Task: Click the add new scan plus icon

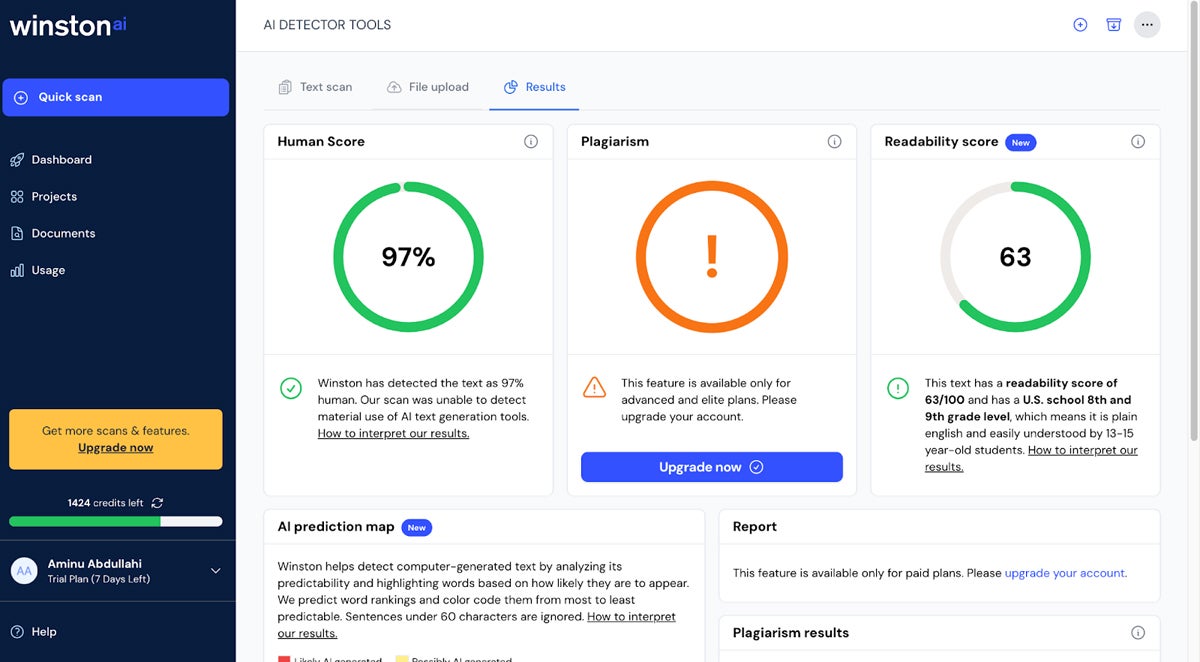Action: pos(1080,25)
